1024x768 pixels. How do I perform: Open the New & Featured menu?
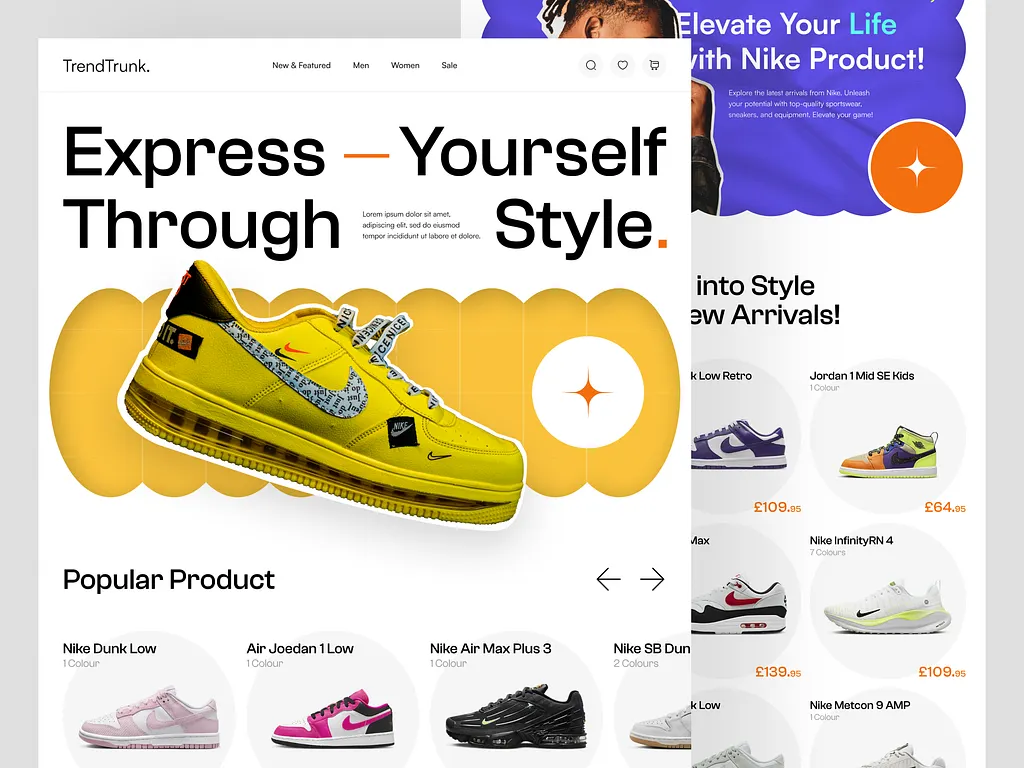coord(301,65)
